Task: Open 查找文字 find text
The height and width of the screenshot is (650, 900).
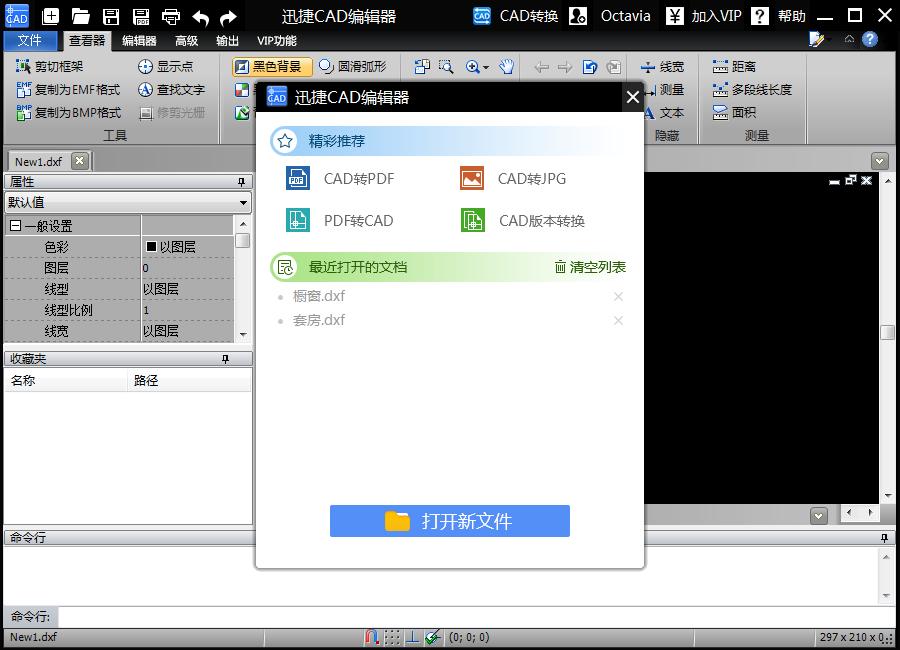Action: pyautogui.click(x=171, y=90)
